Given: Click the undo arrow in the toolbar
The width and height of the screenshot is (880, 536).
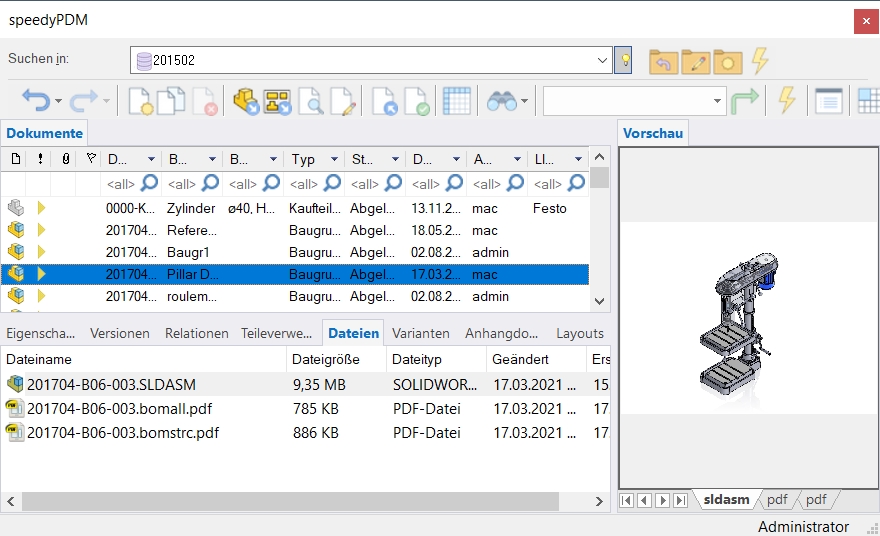Looking at the screenshot, I should pyautogui.click(x=36, y=100).
